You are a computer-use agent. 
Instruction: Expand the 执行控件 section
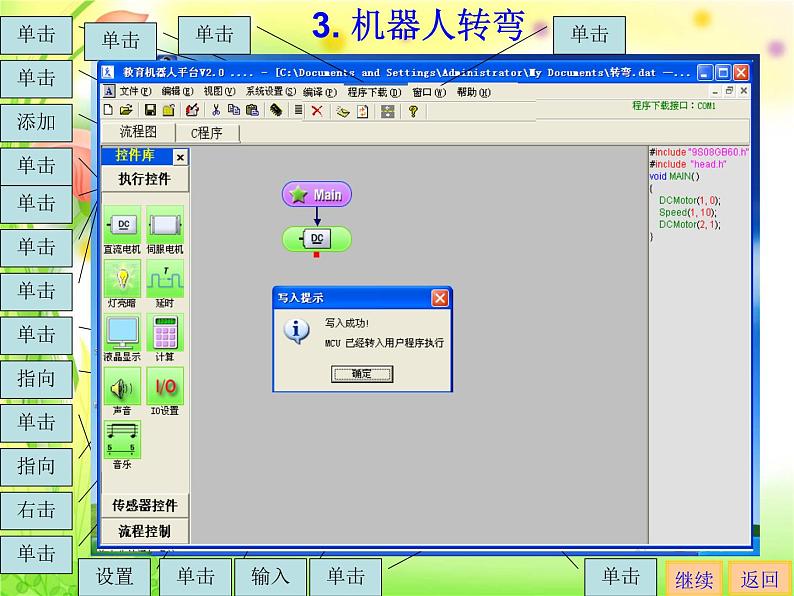coord(145,179)
